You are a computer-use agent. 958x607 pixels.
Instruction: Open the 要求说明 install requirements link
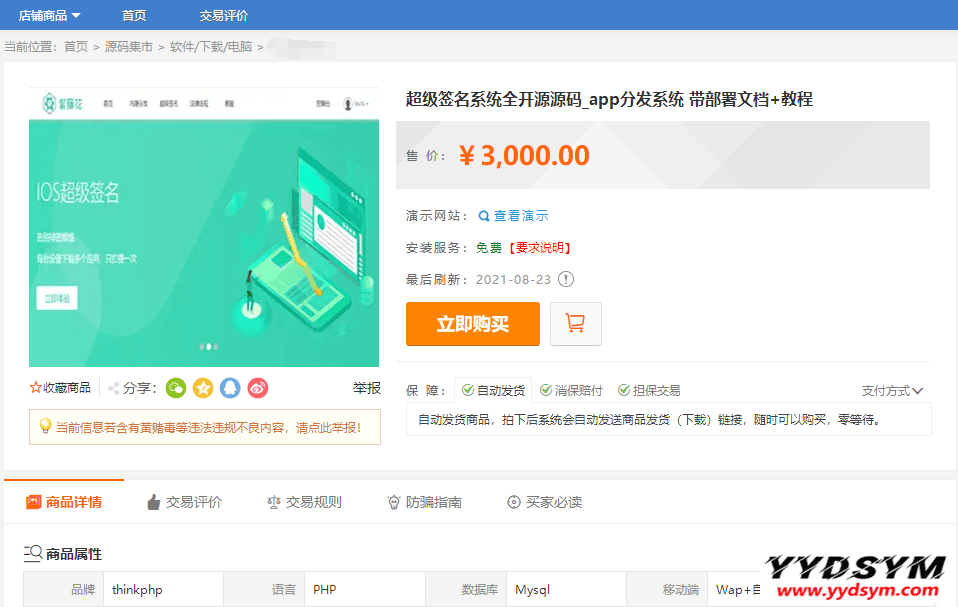click(539, 248)
